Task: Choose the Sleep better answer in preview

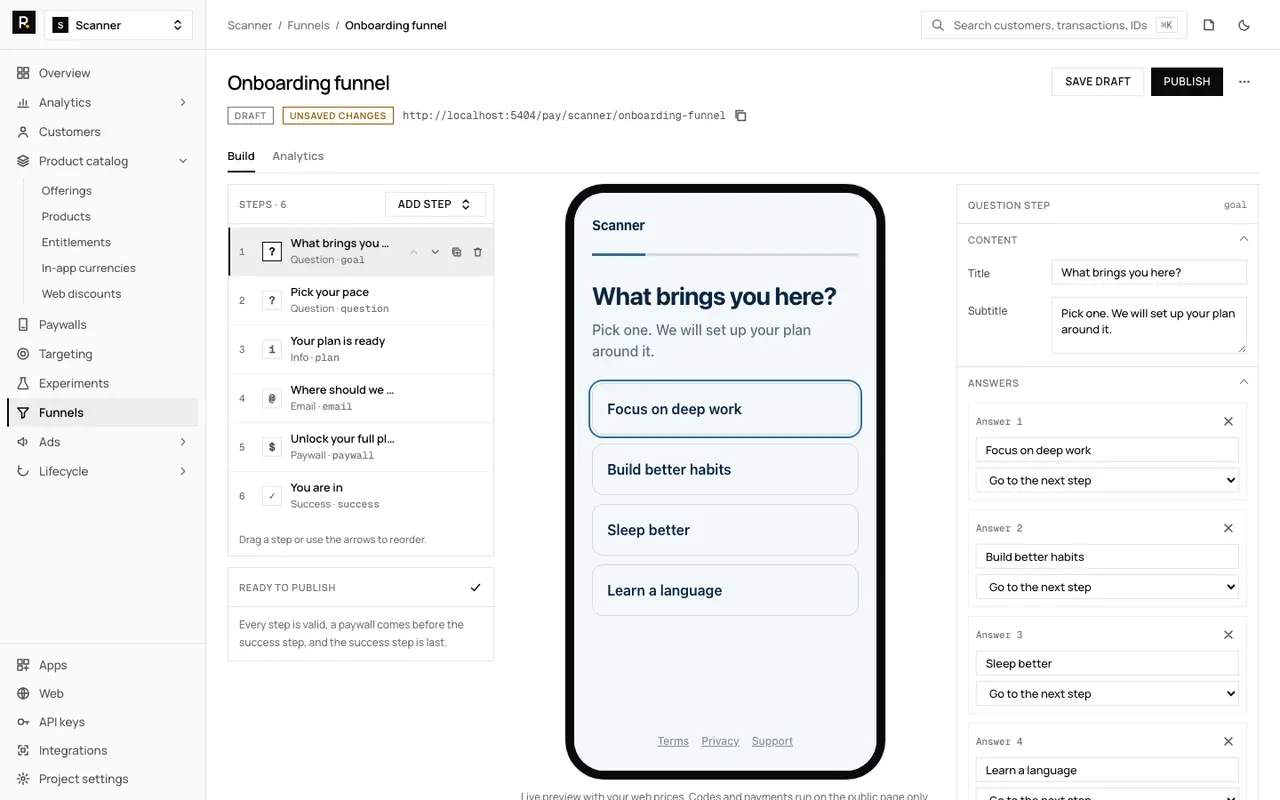Action: 725,530
